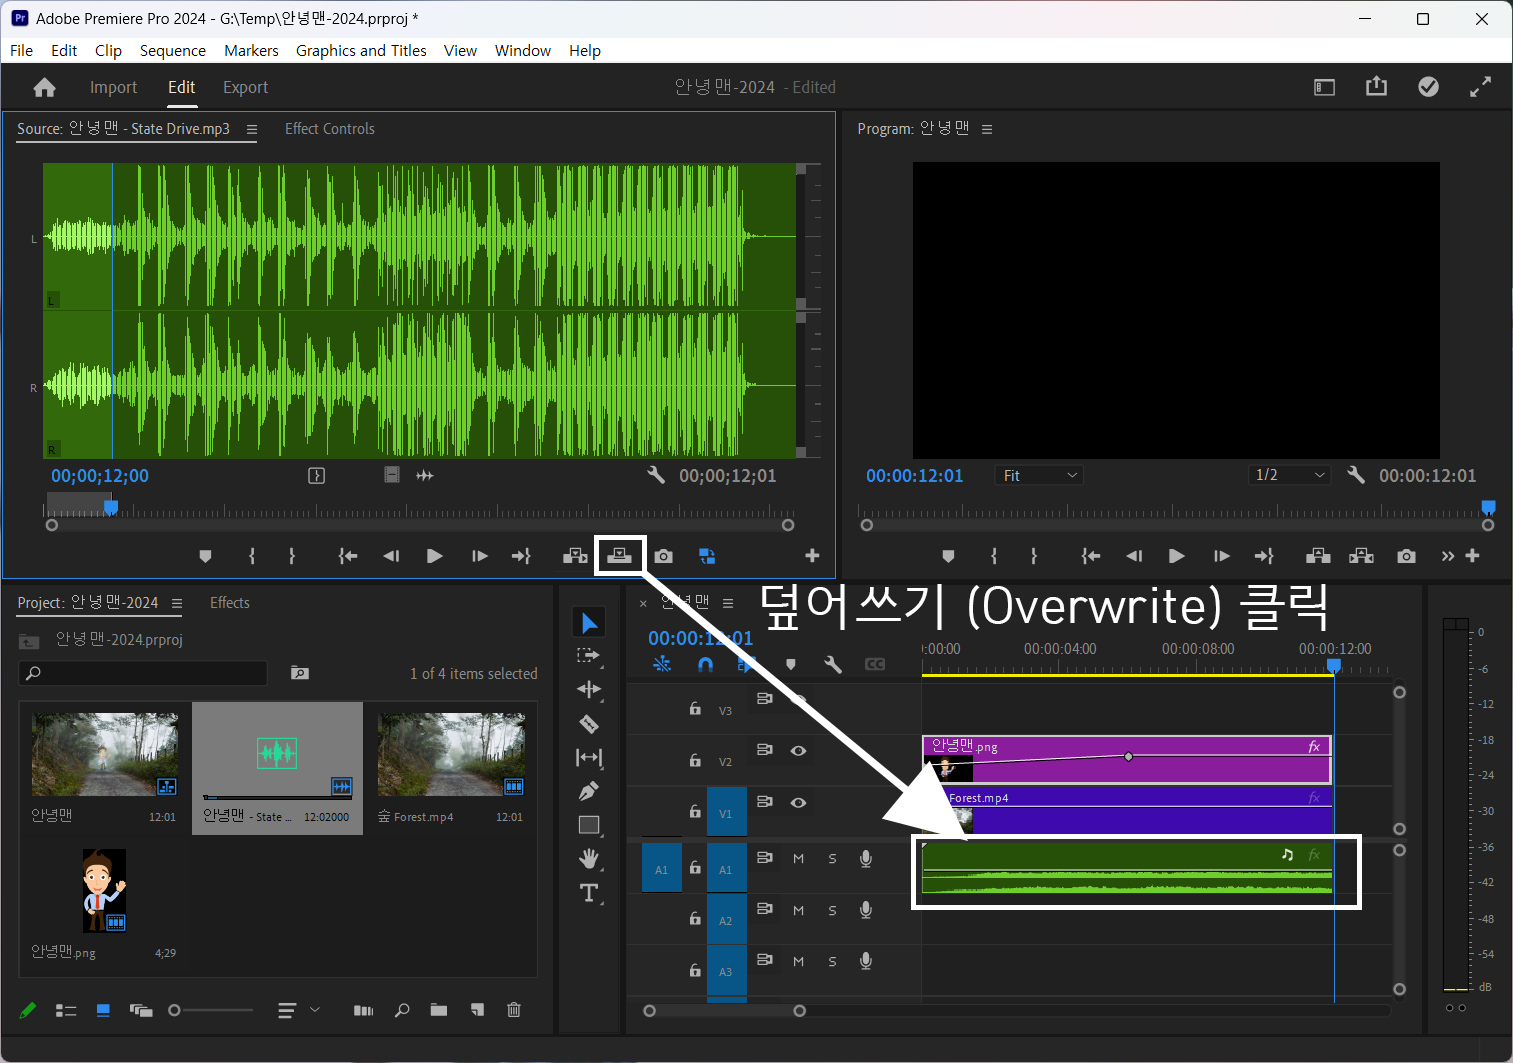
Task: Open the Import workspace tab
Action: point(113,88)
